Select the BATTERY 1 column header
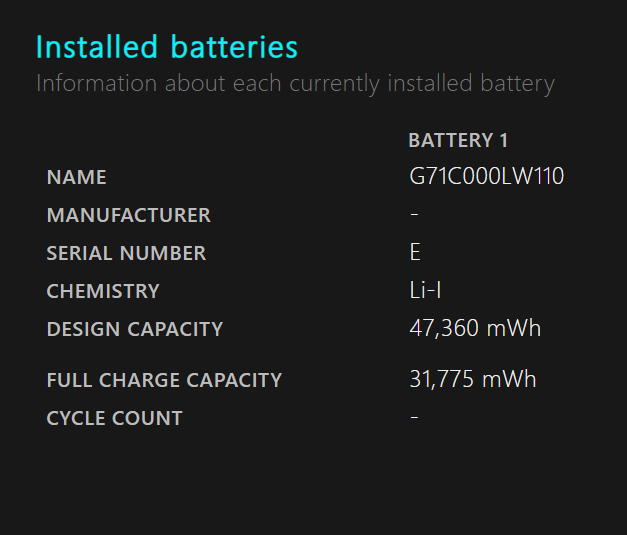 point(458,140)
